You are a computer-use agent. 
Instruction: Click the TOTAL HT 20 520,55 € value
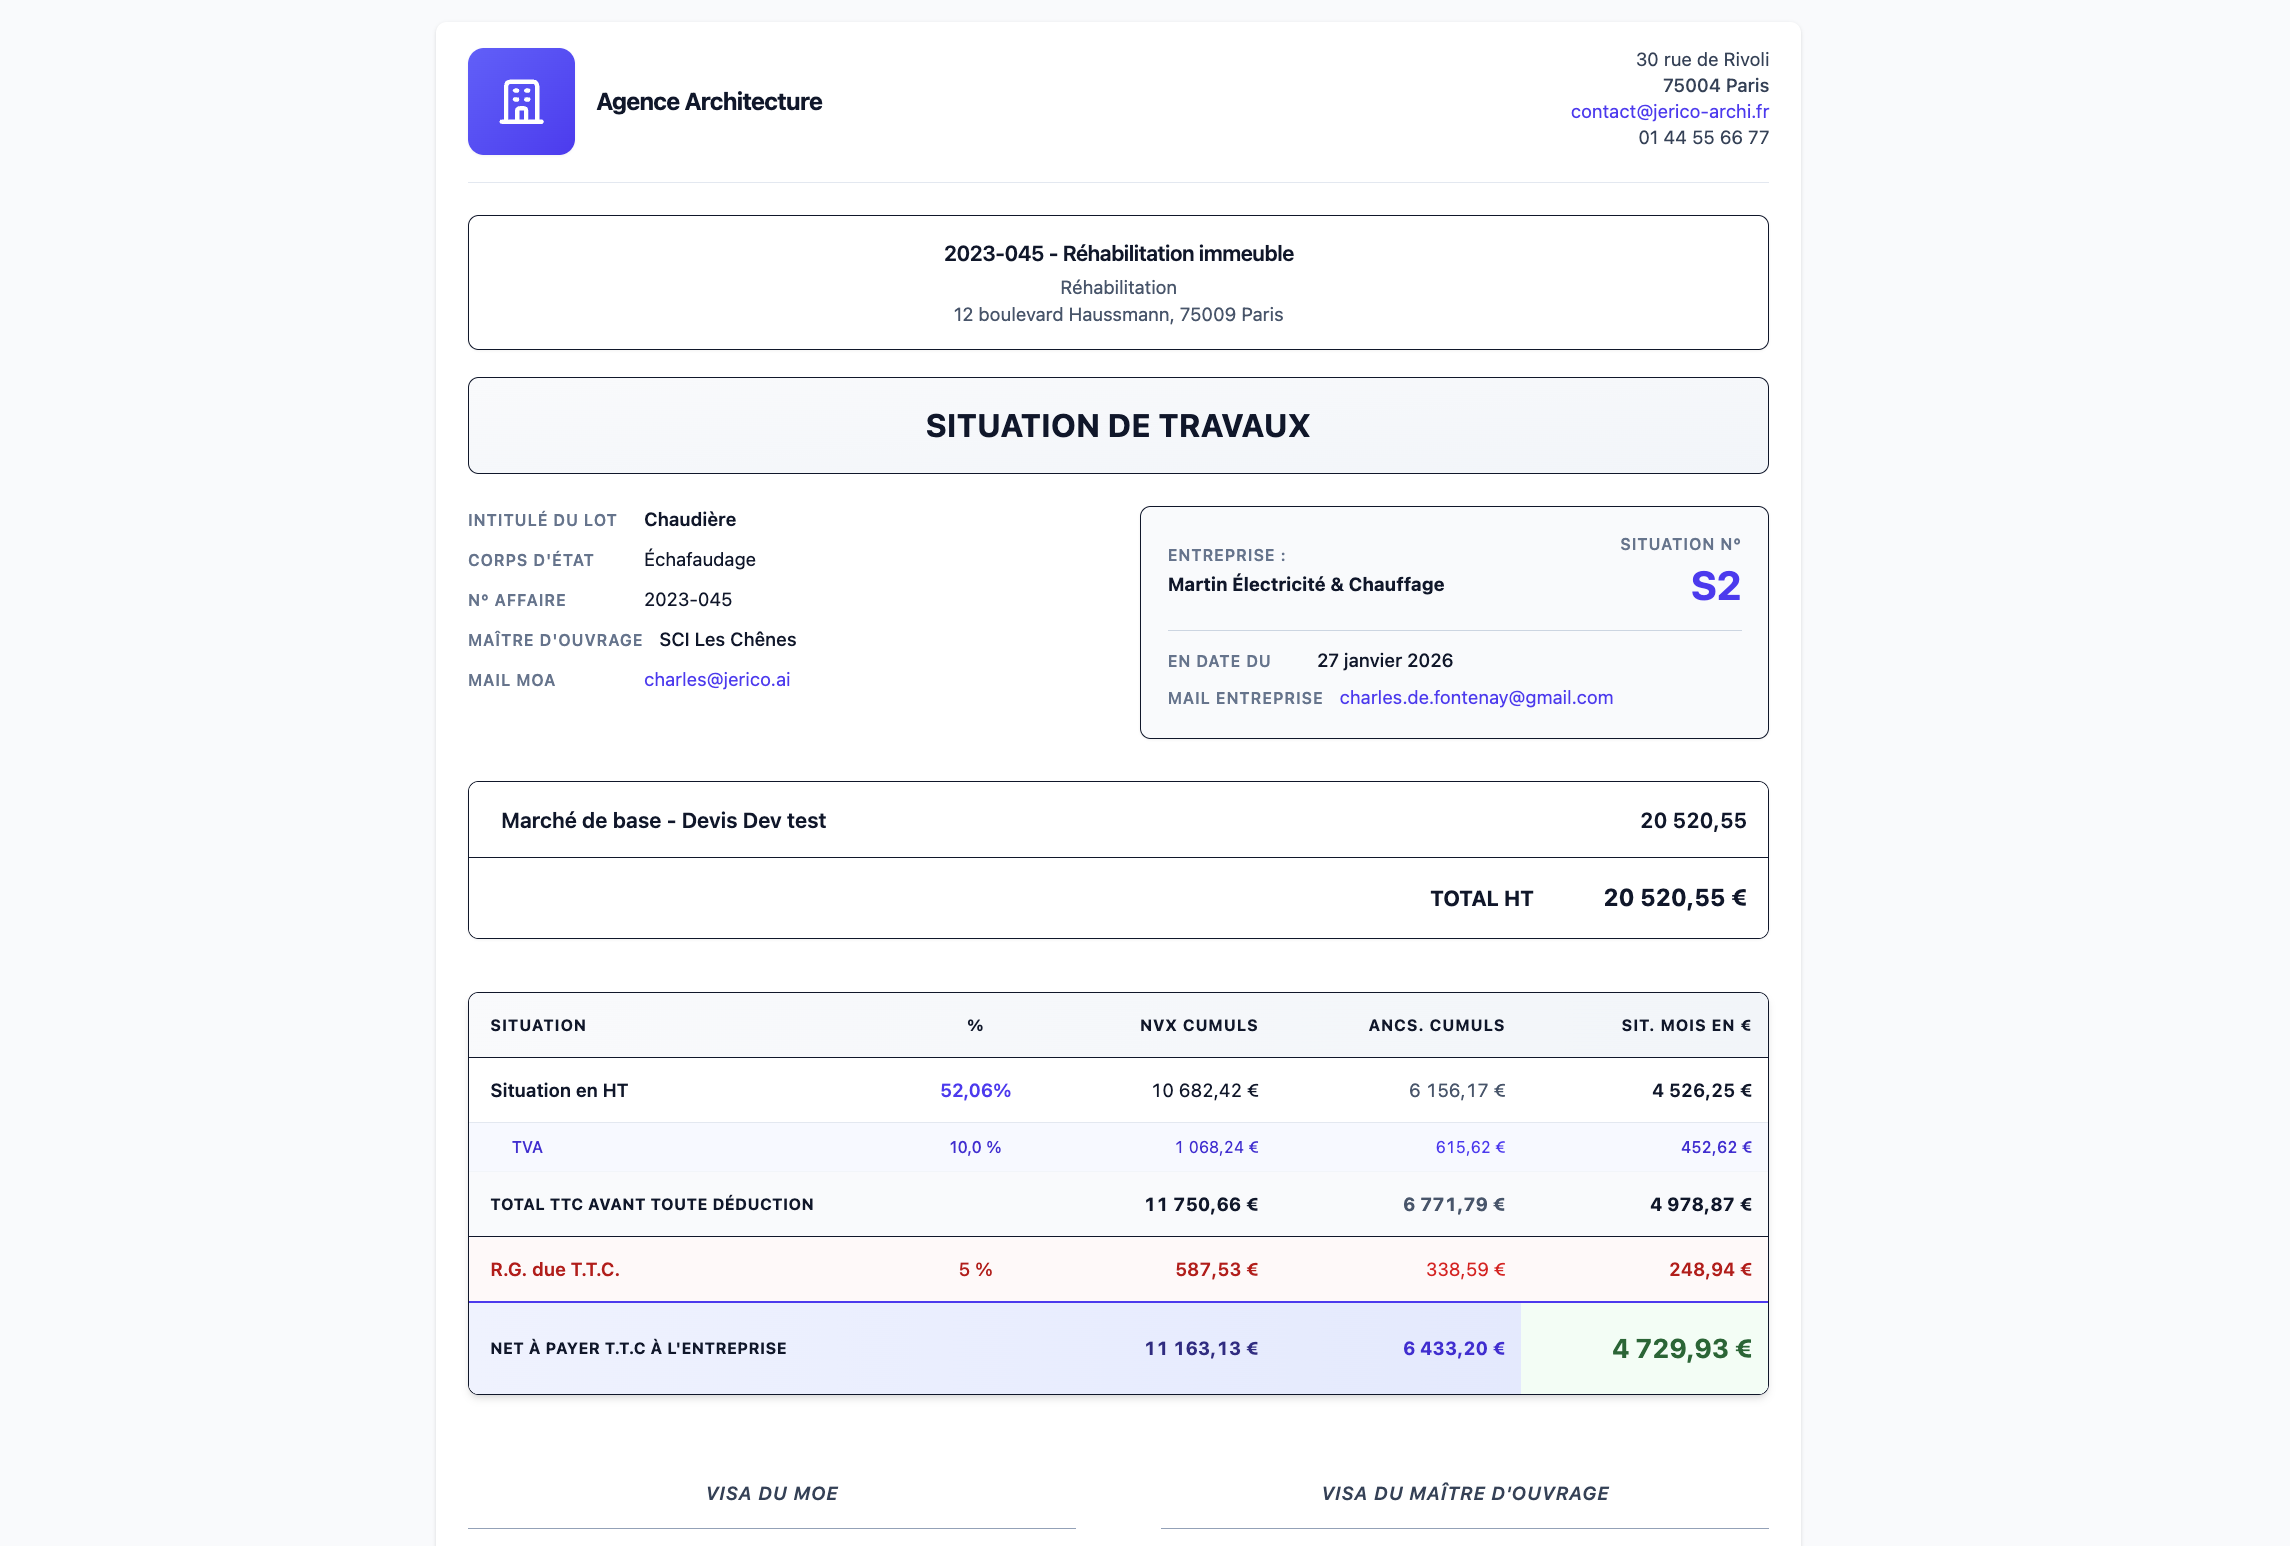[x=1674, y=898]
